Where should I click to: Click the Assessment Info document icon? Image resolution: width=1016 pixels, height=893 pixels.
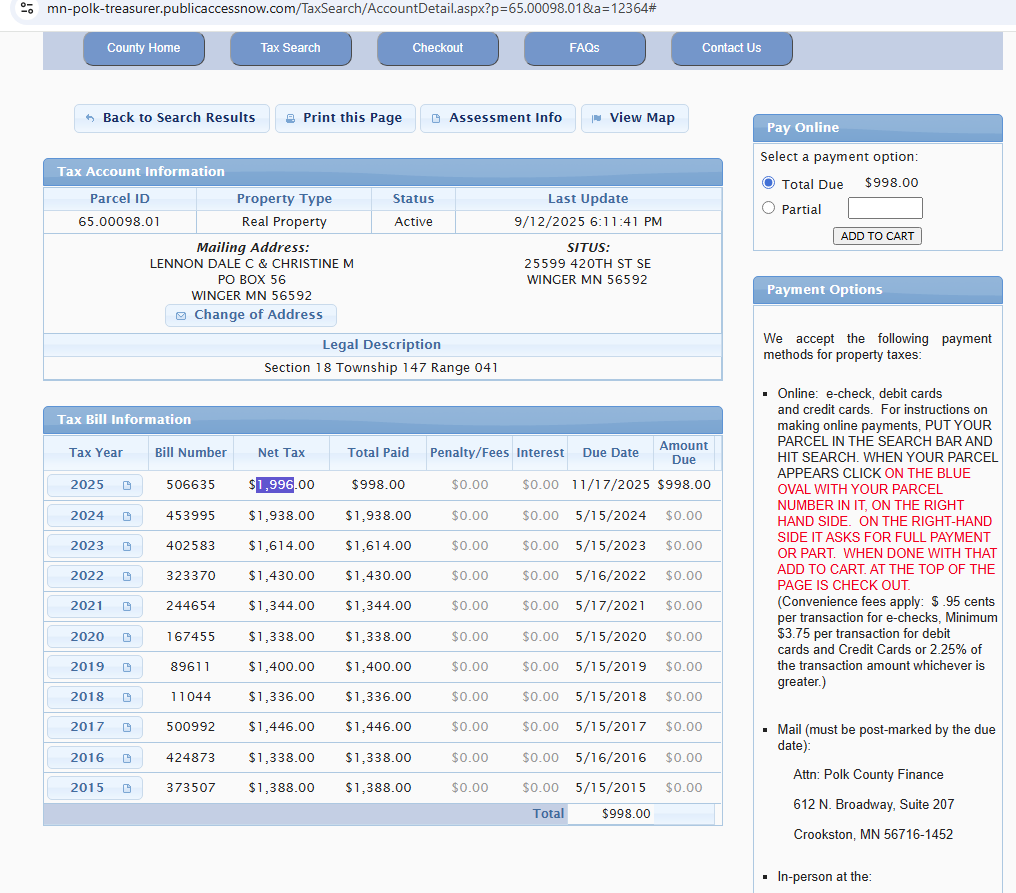pyautogui.click(x=436, y=118)
